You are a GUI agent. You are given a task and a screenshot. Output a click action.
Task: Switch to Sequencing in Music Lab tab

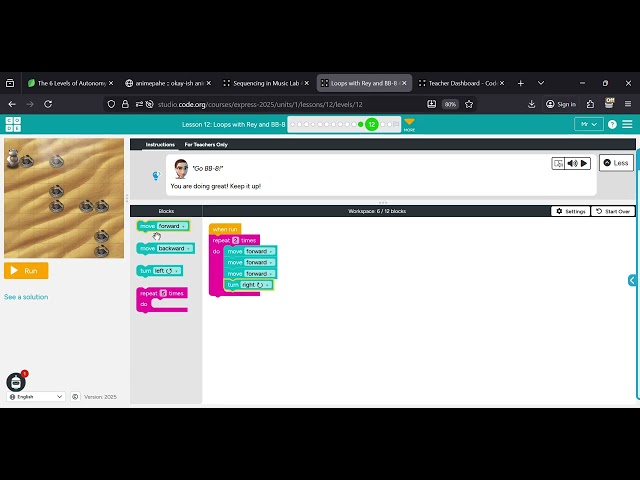click(262, 83)
